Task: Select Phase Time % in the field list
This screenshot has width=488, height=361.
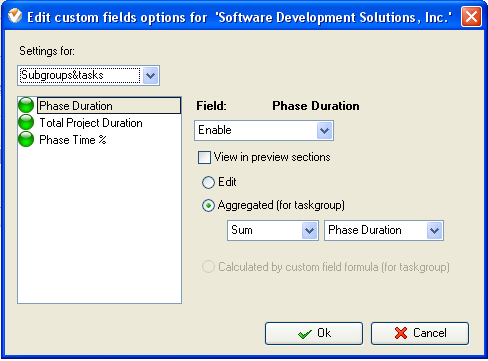Action: [x=73, y=140]
